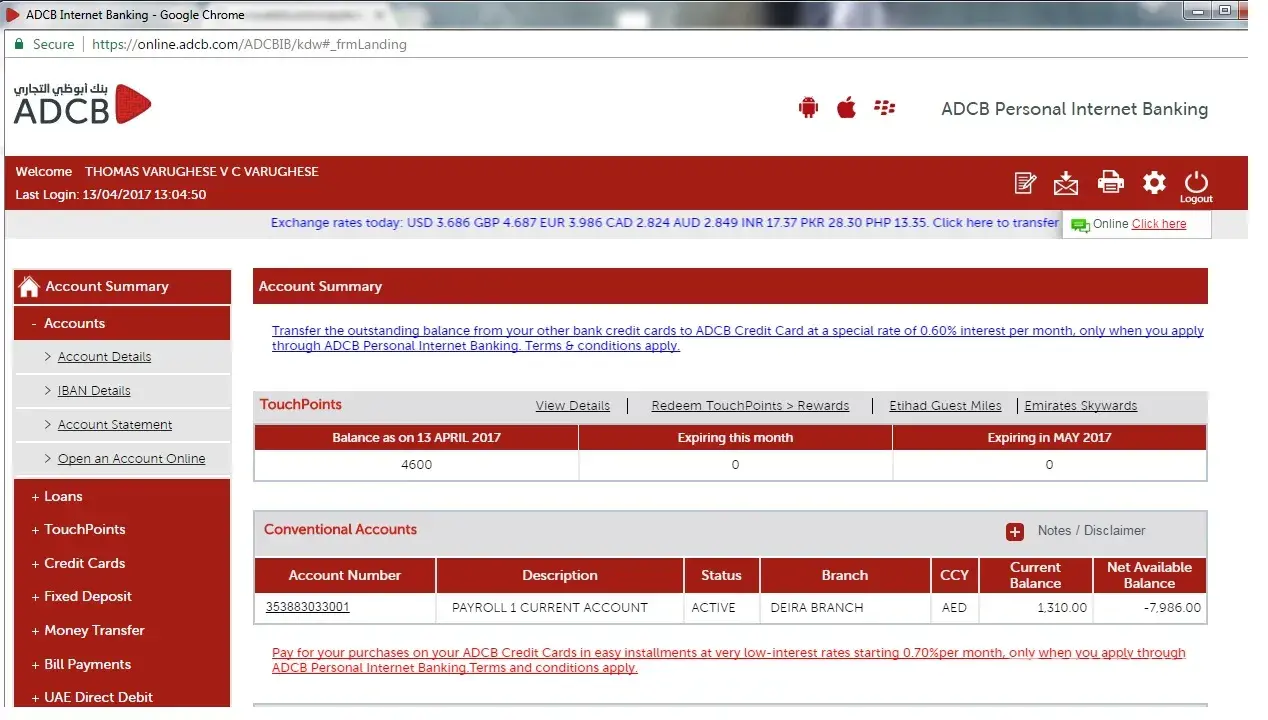Open Account Details in sidebar
Image resolution: width=1268 pixels, height=720 pixels.
[x=104, y=357]
